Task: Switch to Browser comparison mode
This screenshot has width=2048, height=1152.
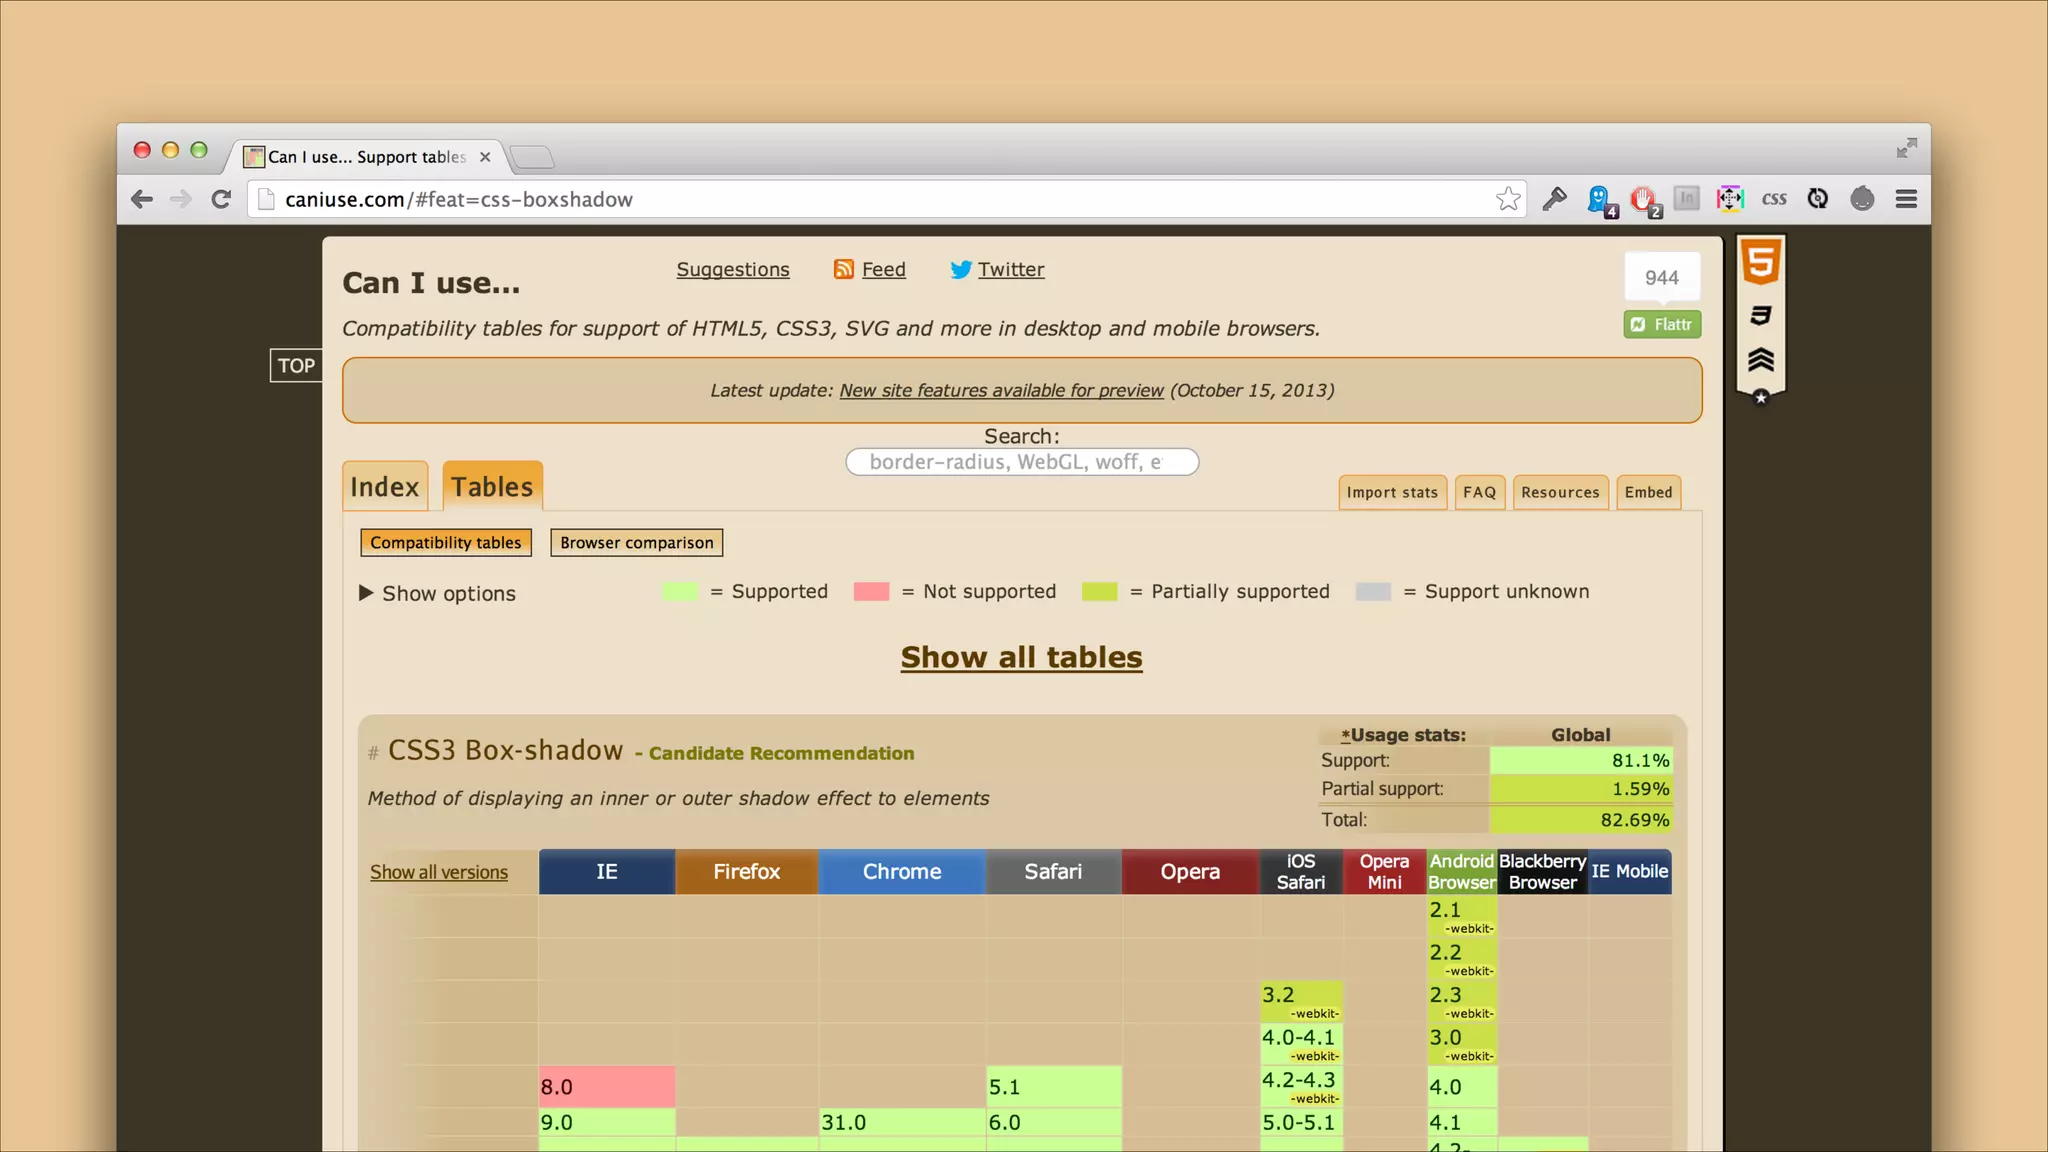Action: click(637, 542)
